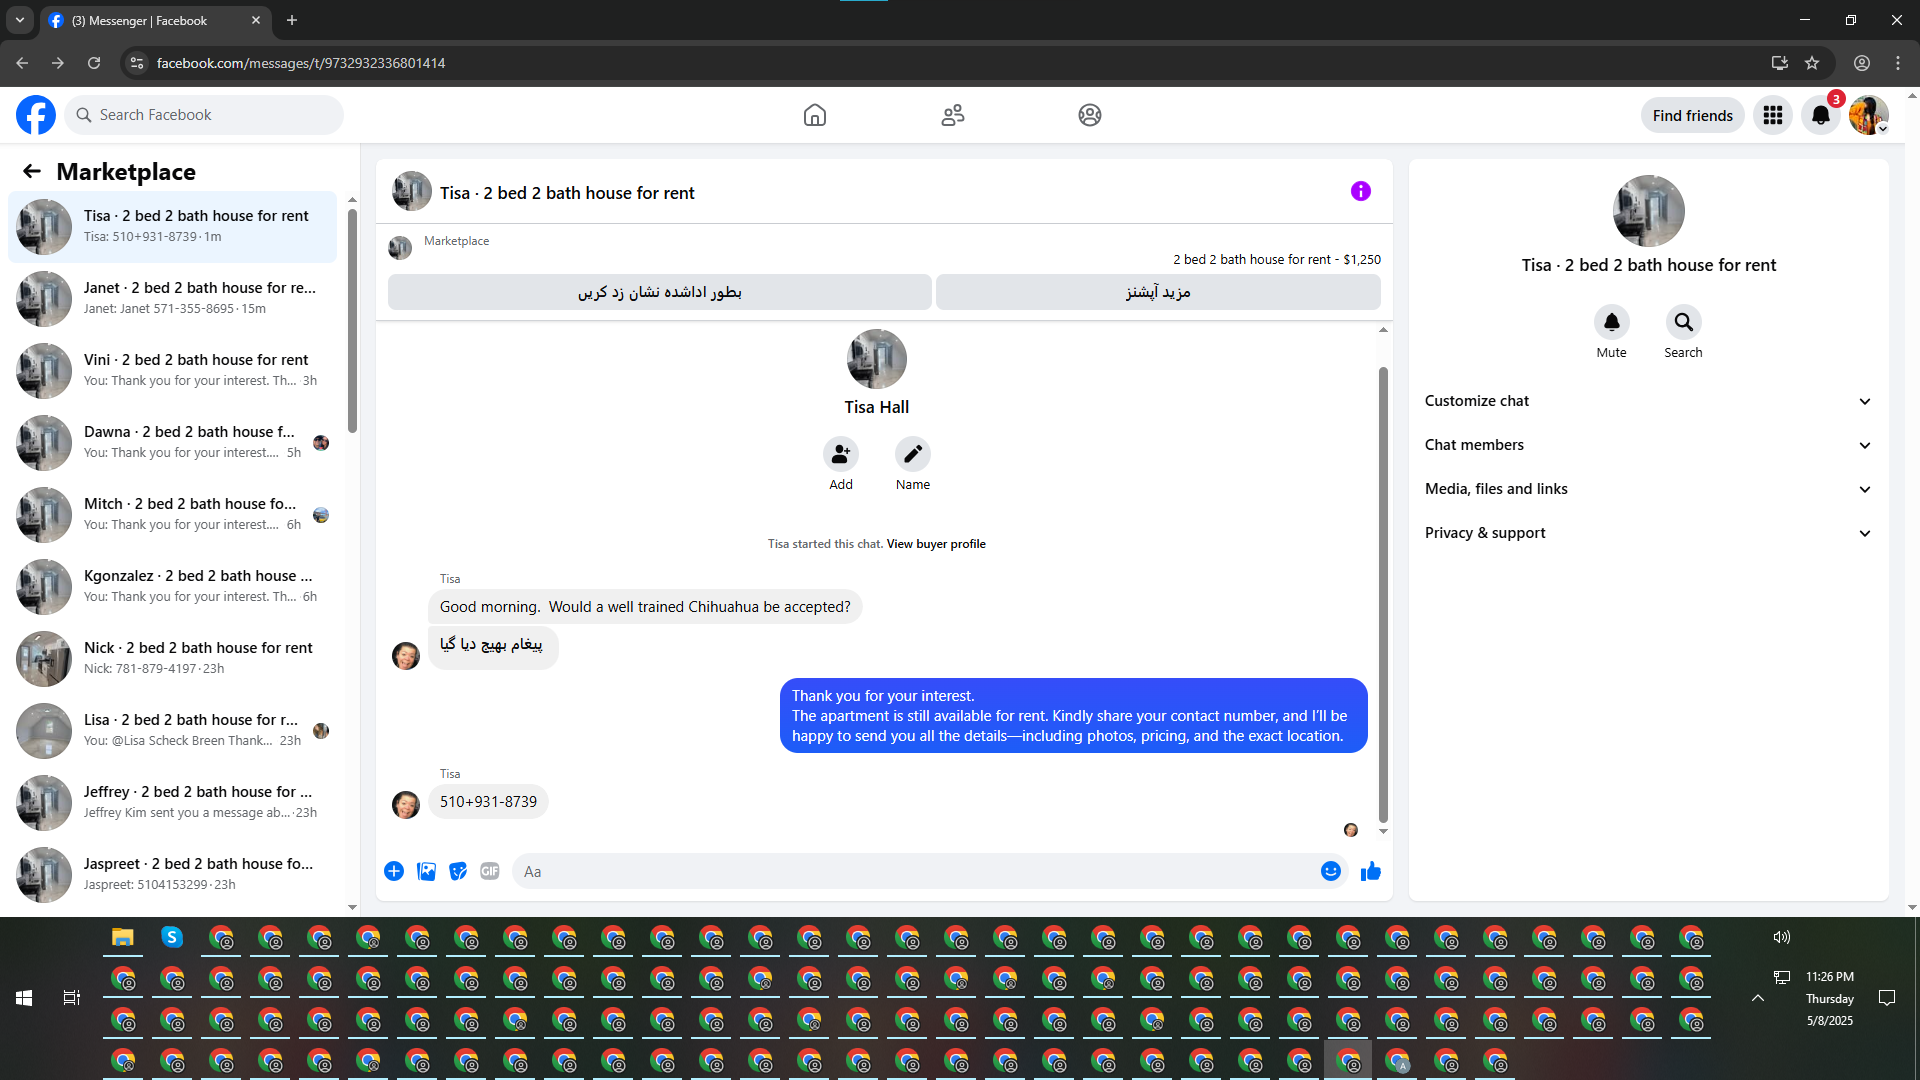Open new browser tab plus button
The height and width of the screenshot is (1080, 1920).
pos(292,20)
